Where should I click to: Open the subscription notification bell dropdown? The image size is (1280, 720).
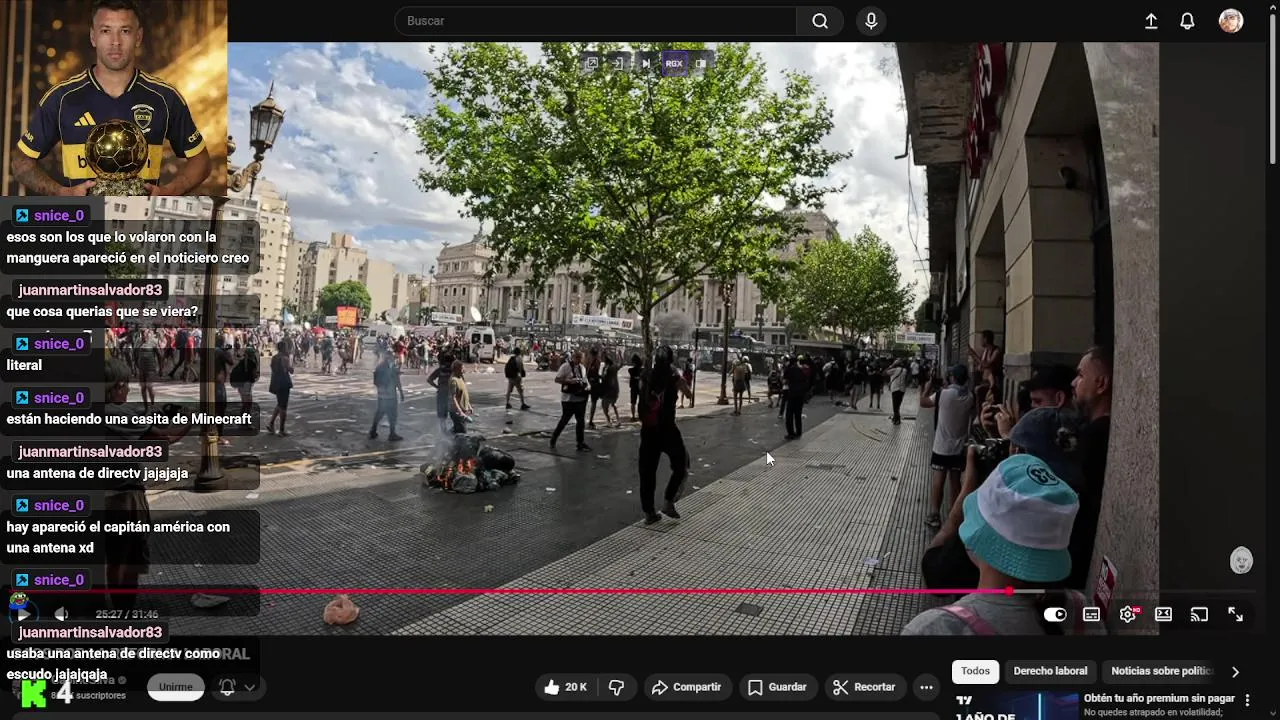pyautogui.click(x=237, y=687)
